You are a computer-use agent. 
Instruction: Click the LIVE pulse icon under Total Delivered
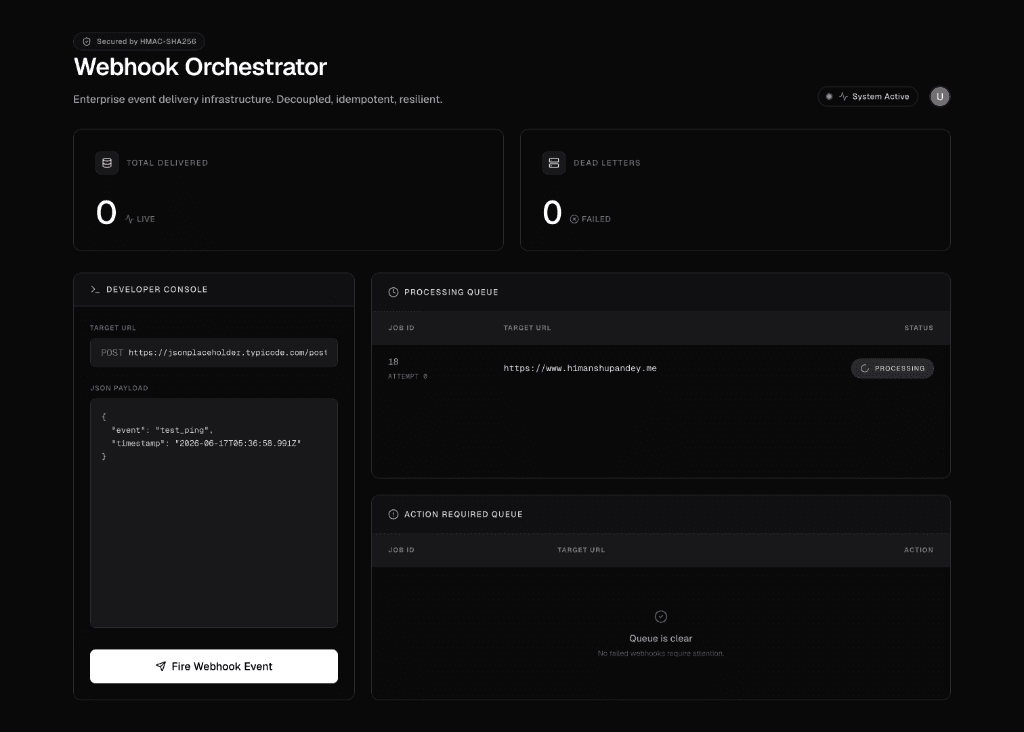click(129, 219)
